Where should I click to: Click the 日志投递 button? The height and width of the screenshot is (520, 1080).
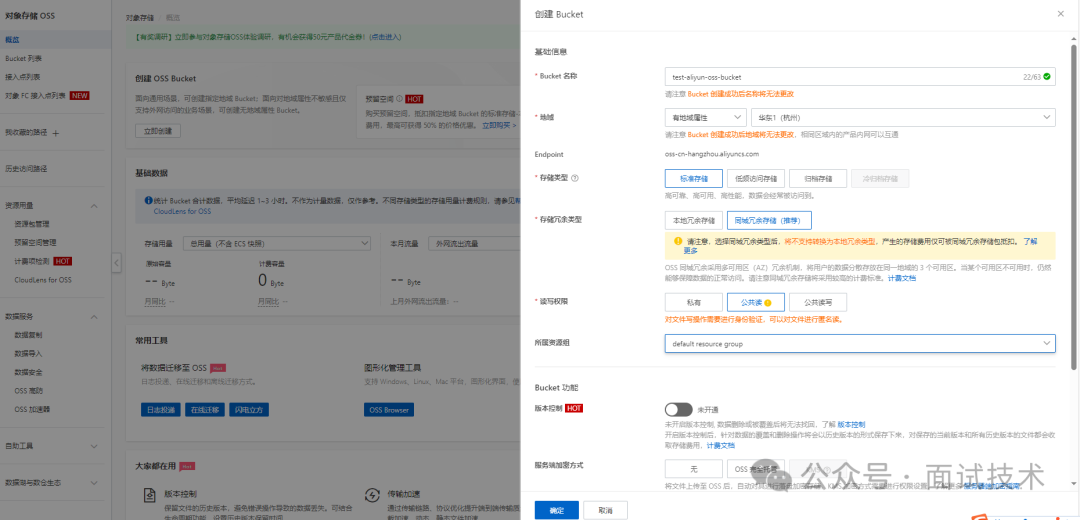click(160, 410)
